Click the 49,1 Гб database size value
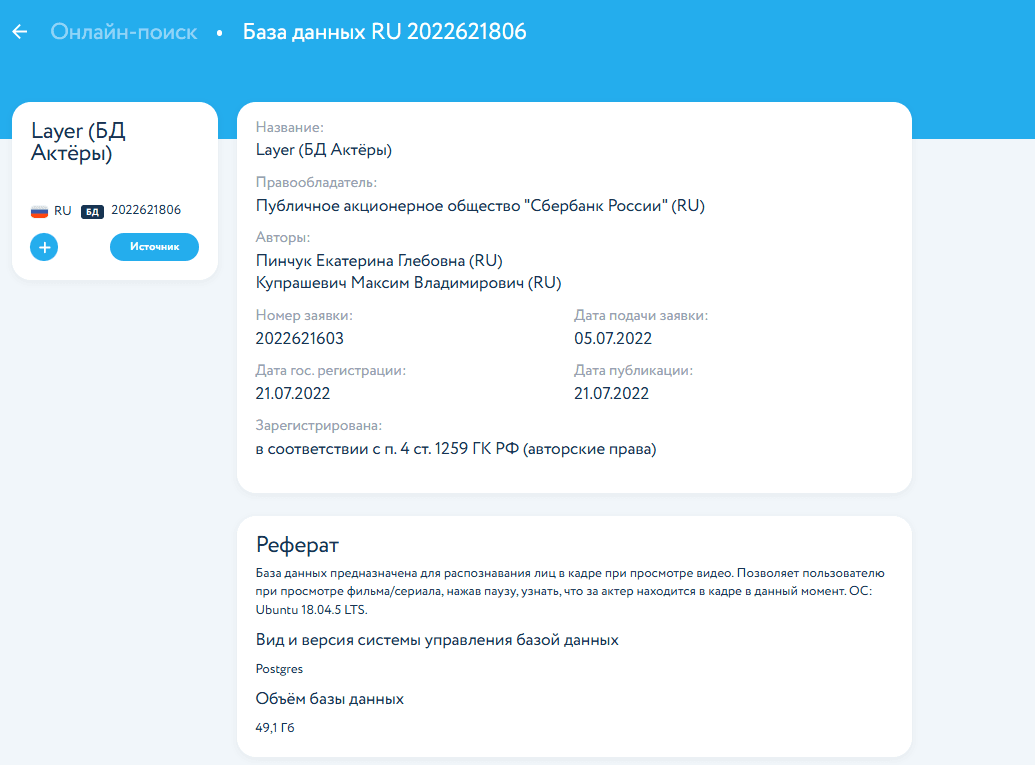The height and width of the screenshot is (765, 1035). pyautogui.click(x=275, y=728)
